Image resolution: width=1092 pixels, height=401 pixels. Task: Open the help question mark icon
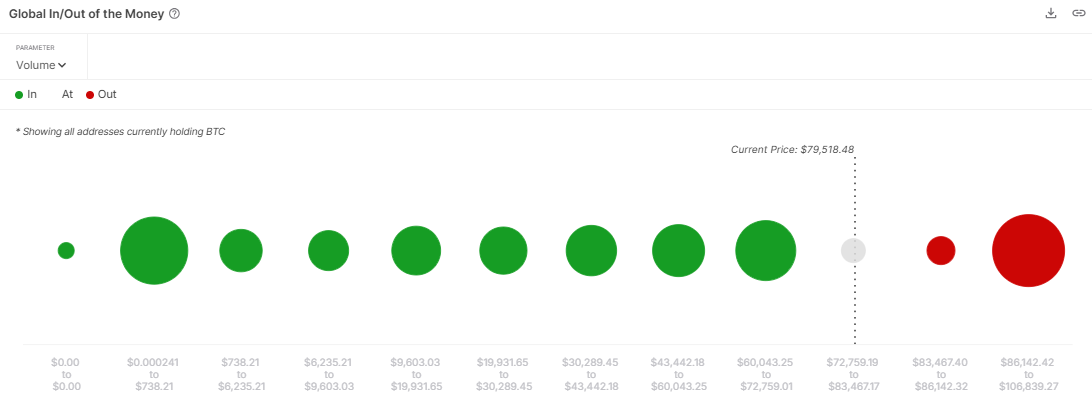[x=175, y=13]
